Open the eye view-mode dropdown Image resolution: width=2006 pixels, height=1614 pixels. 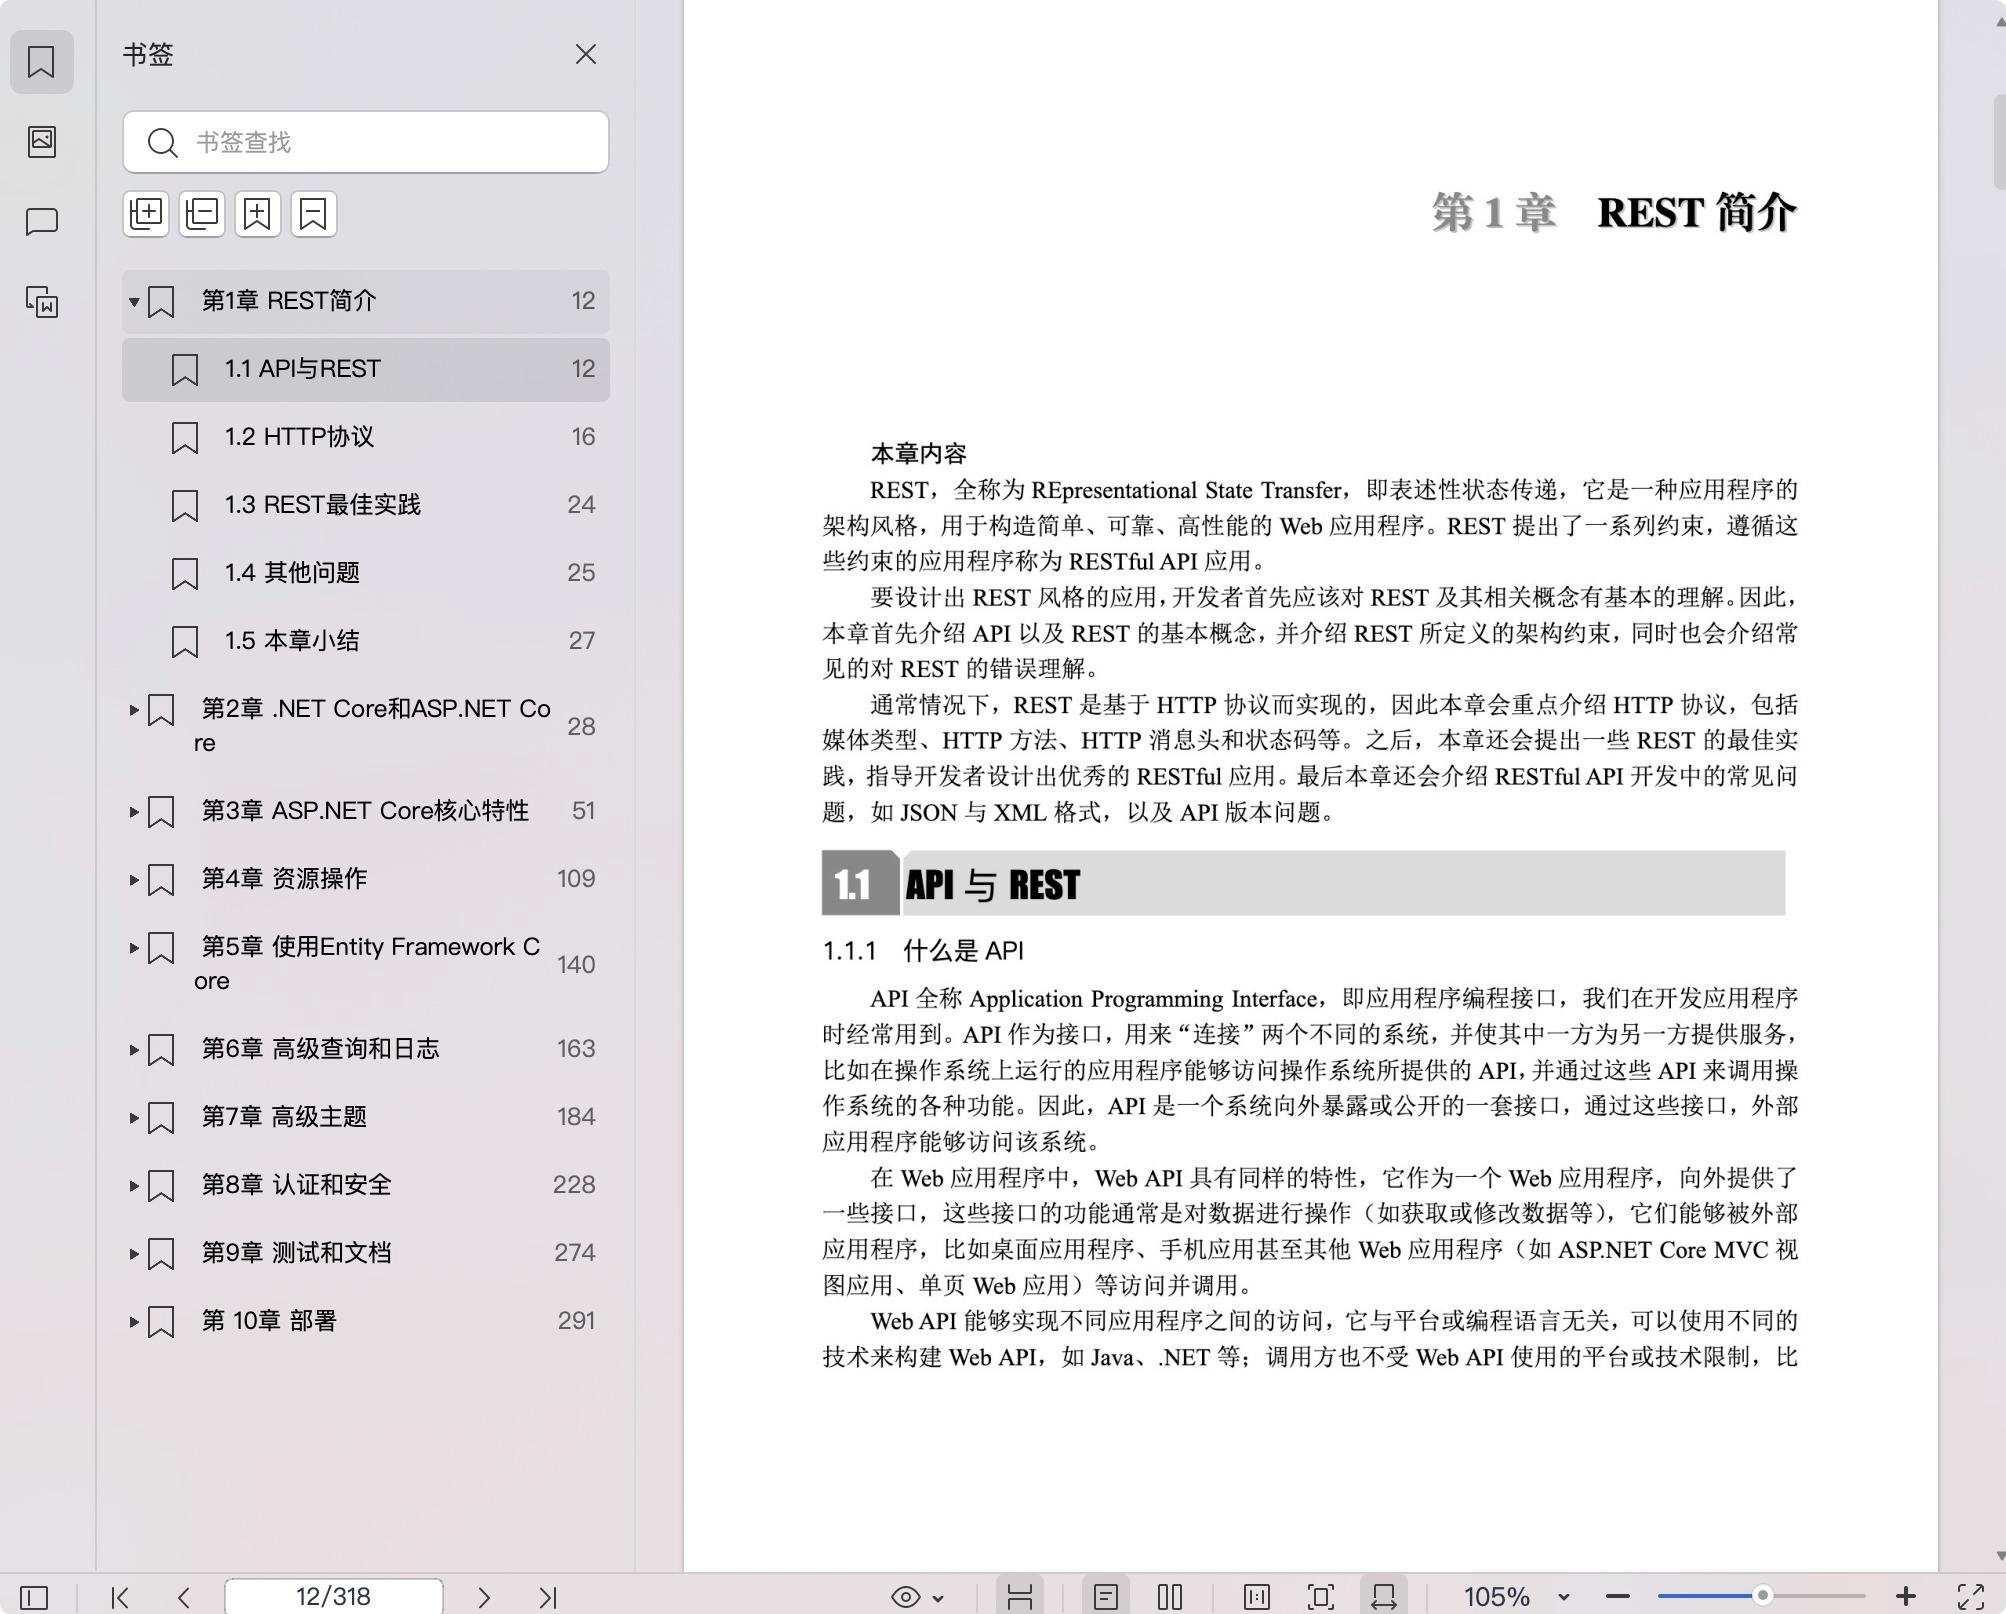(917, 1597)
